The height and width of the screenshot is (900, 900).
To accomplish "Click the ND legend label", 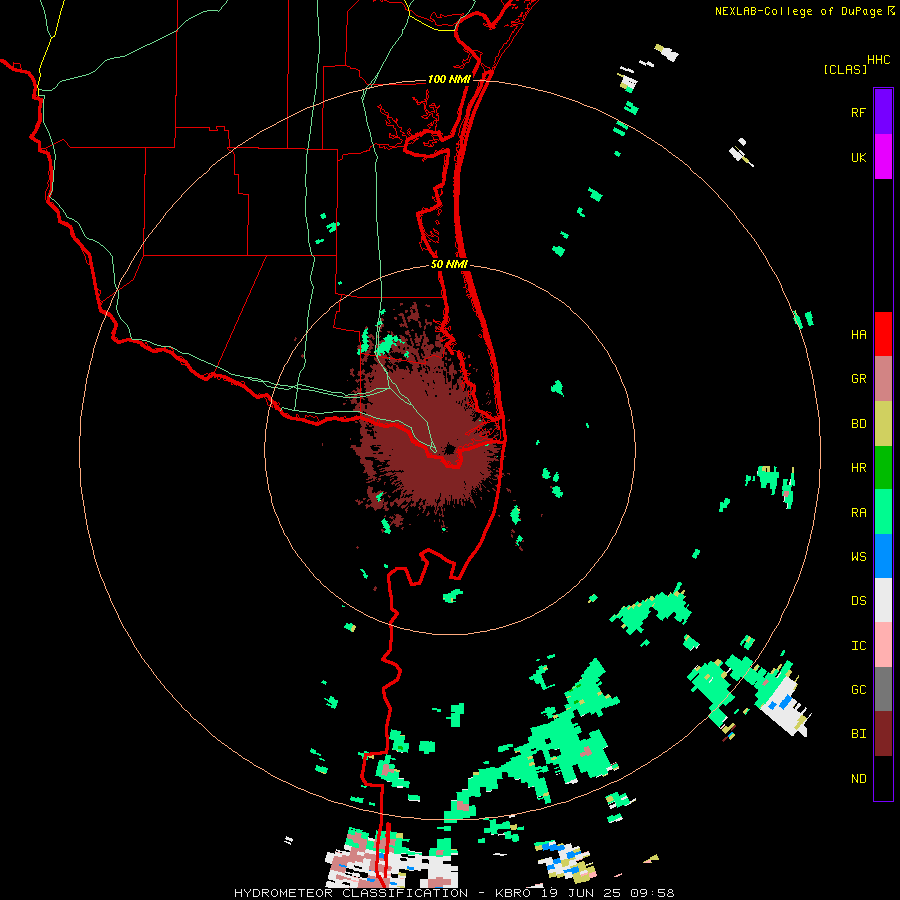I will click(x=858, y=778).
